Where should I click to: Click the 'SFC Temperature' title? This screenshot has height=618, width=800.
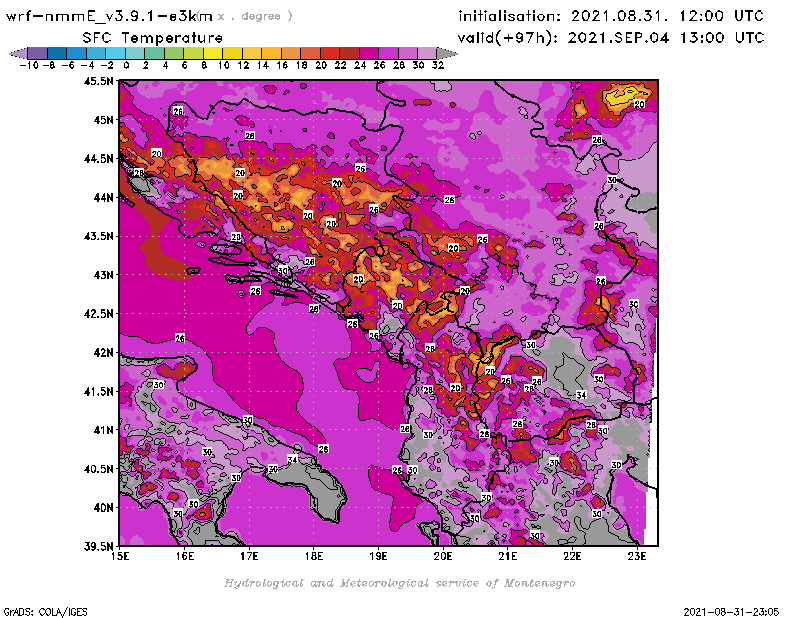(x=153, y=38)
